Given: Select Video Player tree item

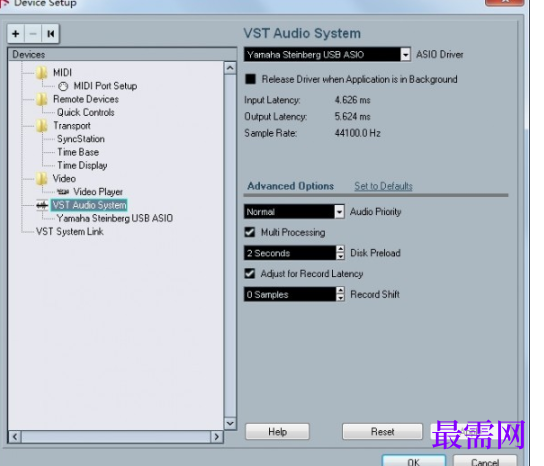Looking at the screenshot, I should point(98,192).
